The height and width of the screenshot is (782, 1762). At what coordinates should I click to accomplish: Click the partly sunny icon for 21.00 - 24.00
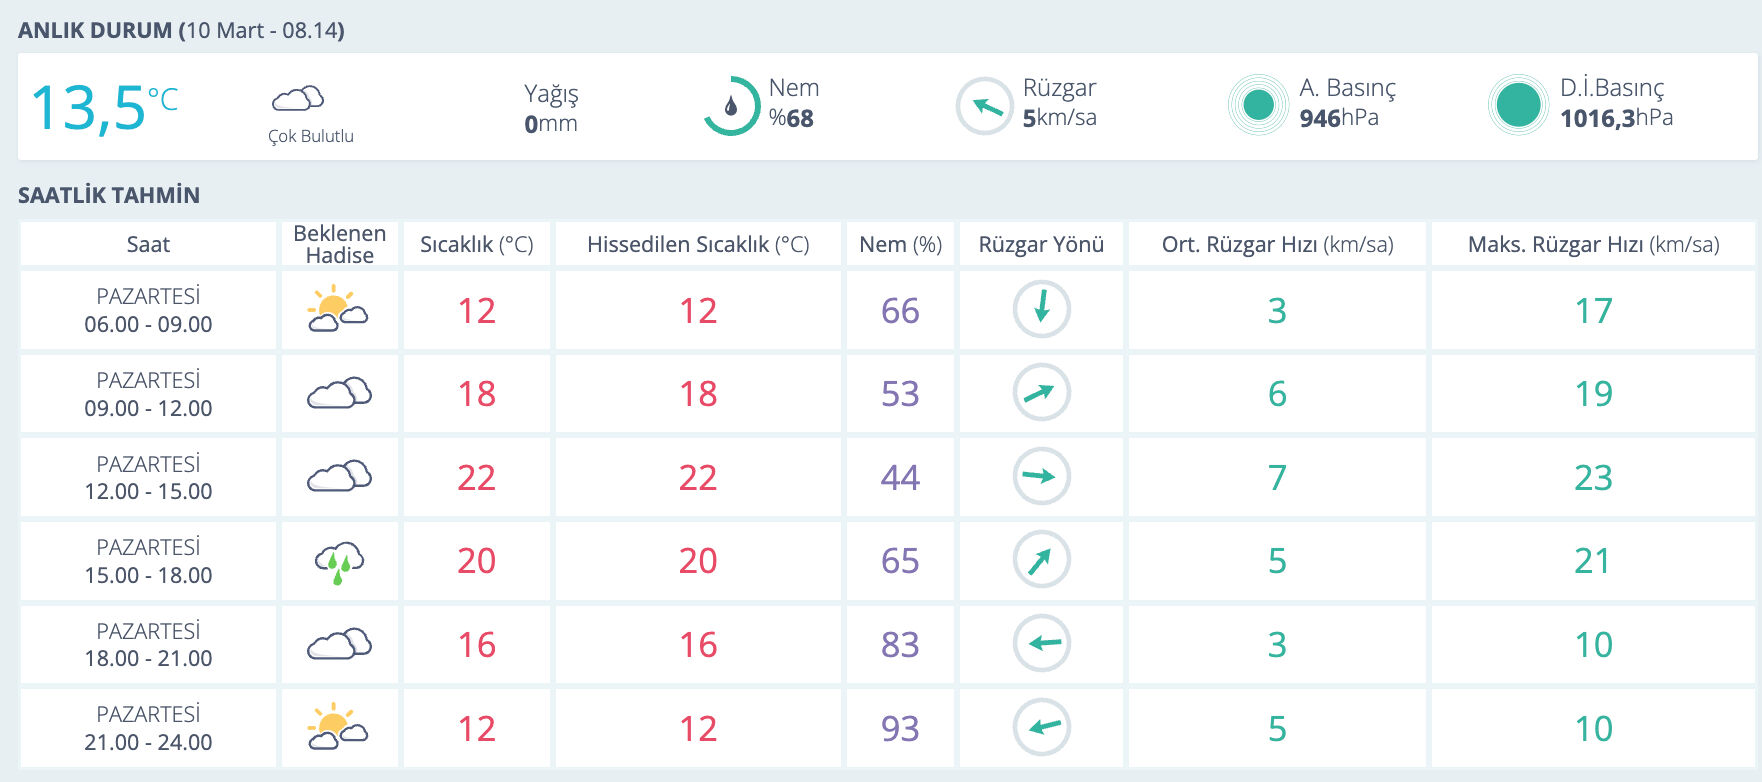338,728
